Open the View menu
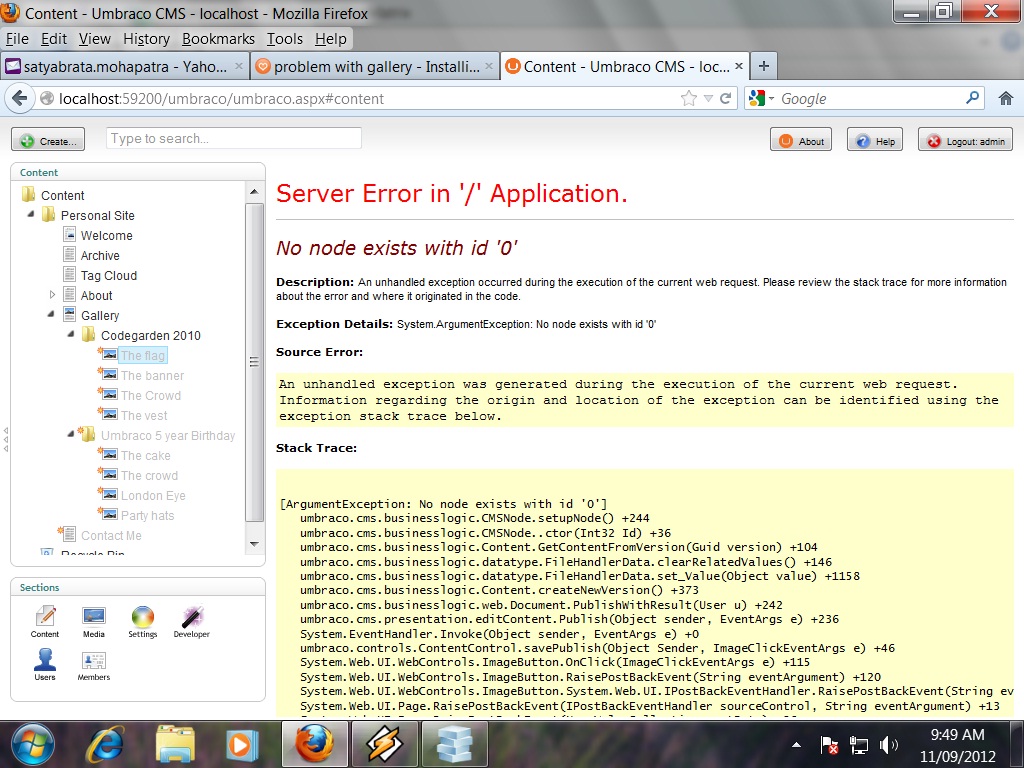The image size is (1024, 768). tap(95, 39)
